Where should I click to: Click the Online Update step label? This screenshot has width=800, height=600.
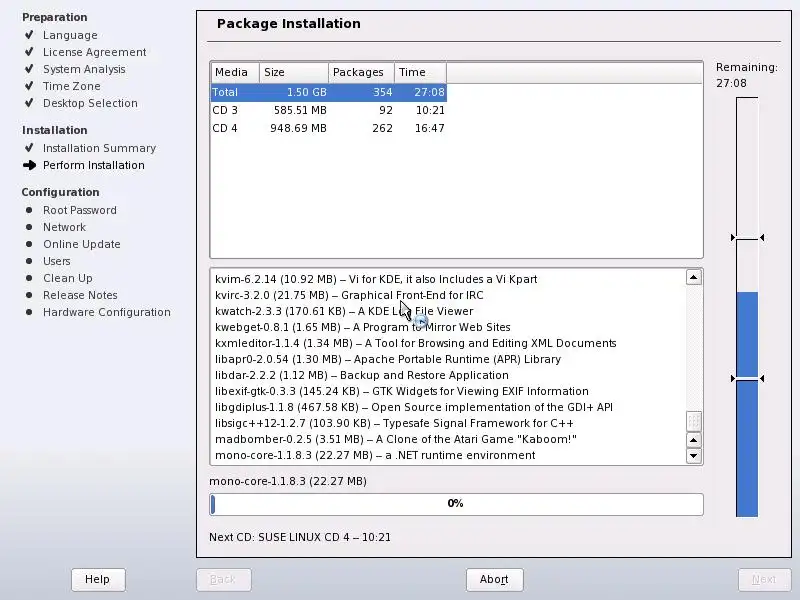(82, 244)
